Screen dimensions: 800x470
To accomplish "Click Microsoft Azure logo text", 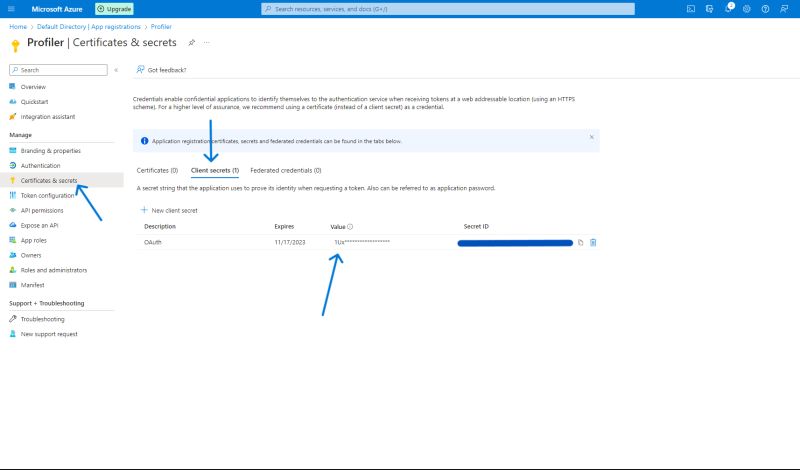I will click(x=57, y=9).
